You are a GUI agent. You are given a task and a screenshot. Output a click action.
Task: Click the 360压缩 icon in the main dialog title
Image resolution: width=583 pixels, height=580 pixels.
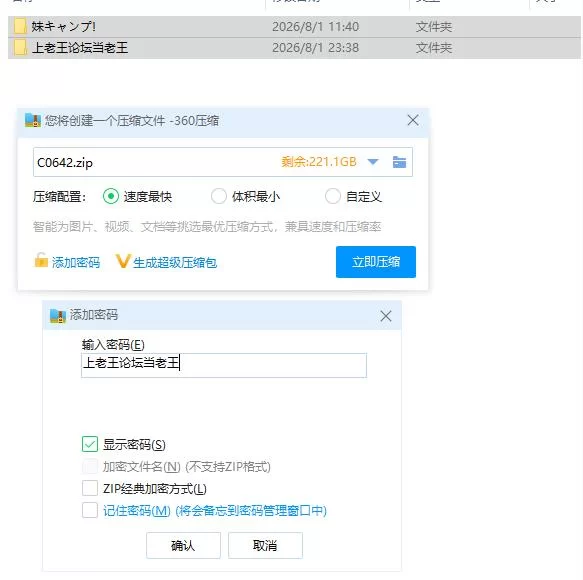coord(33,120)
